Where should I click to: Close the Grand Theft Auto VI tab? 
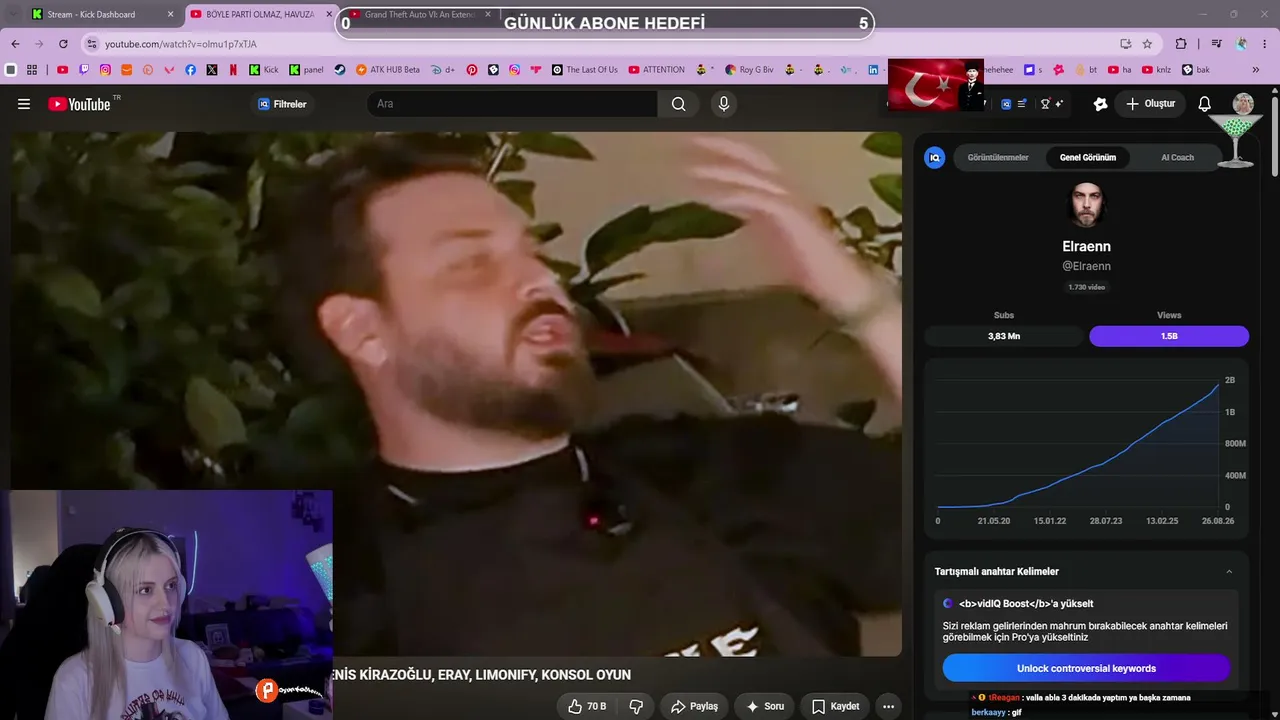tap(488, 14)
